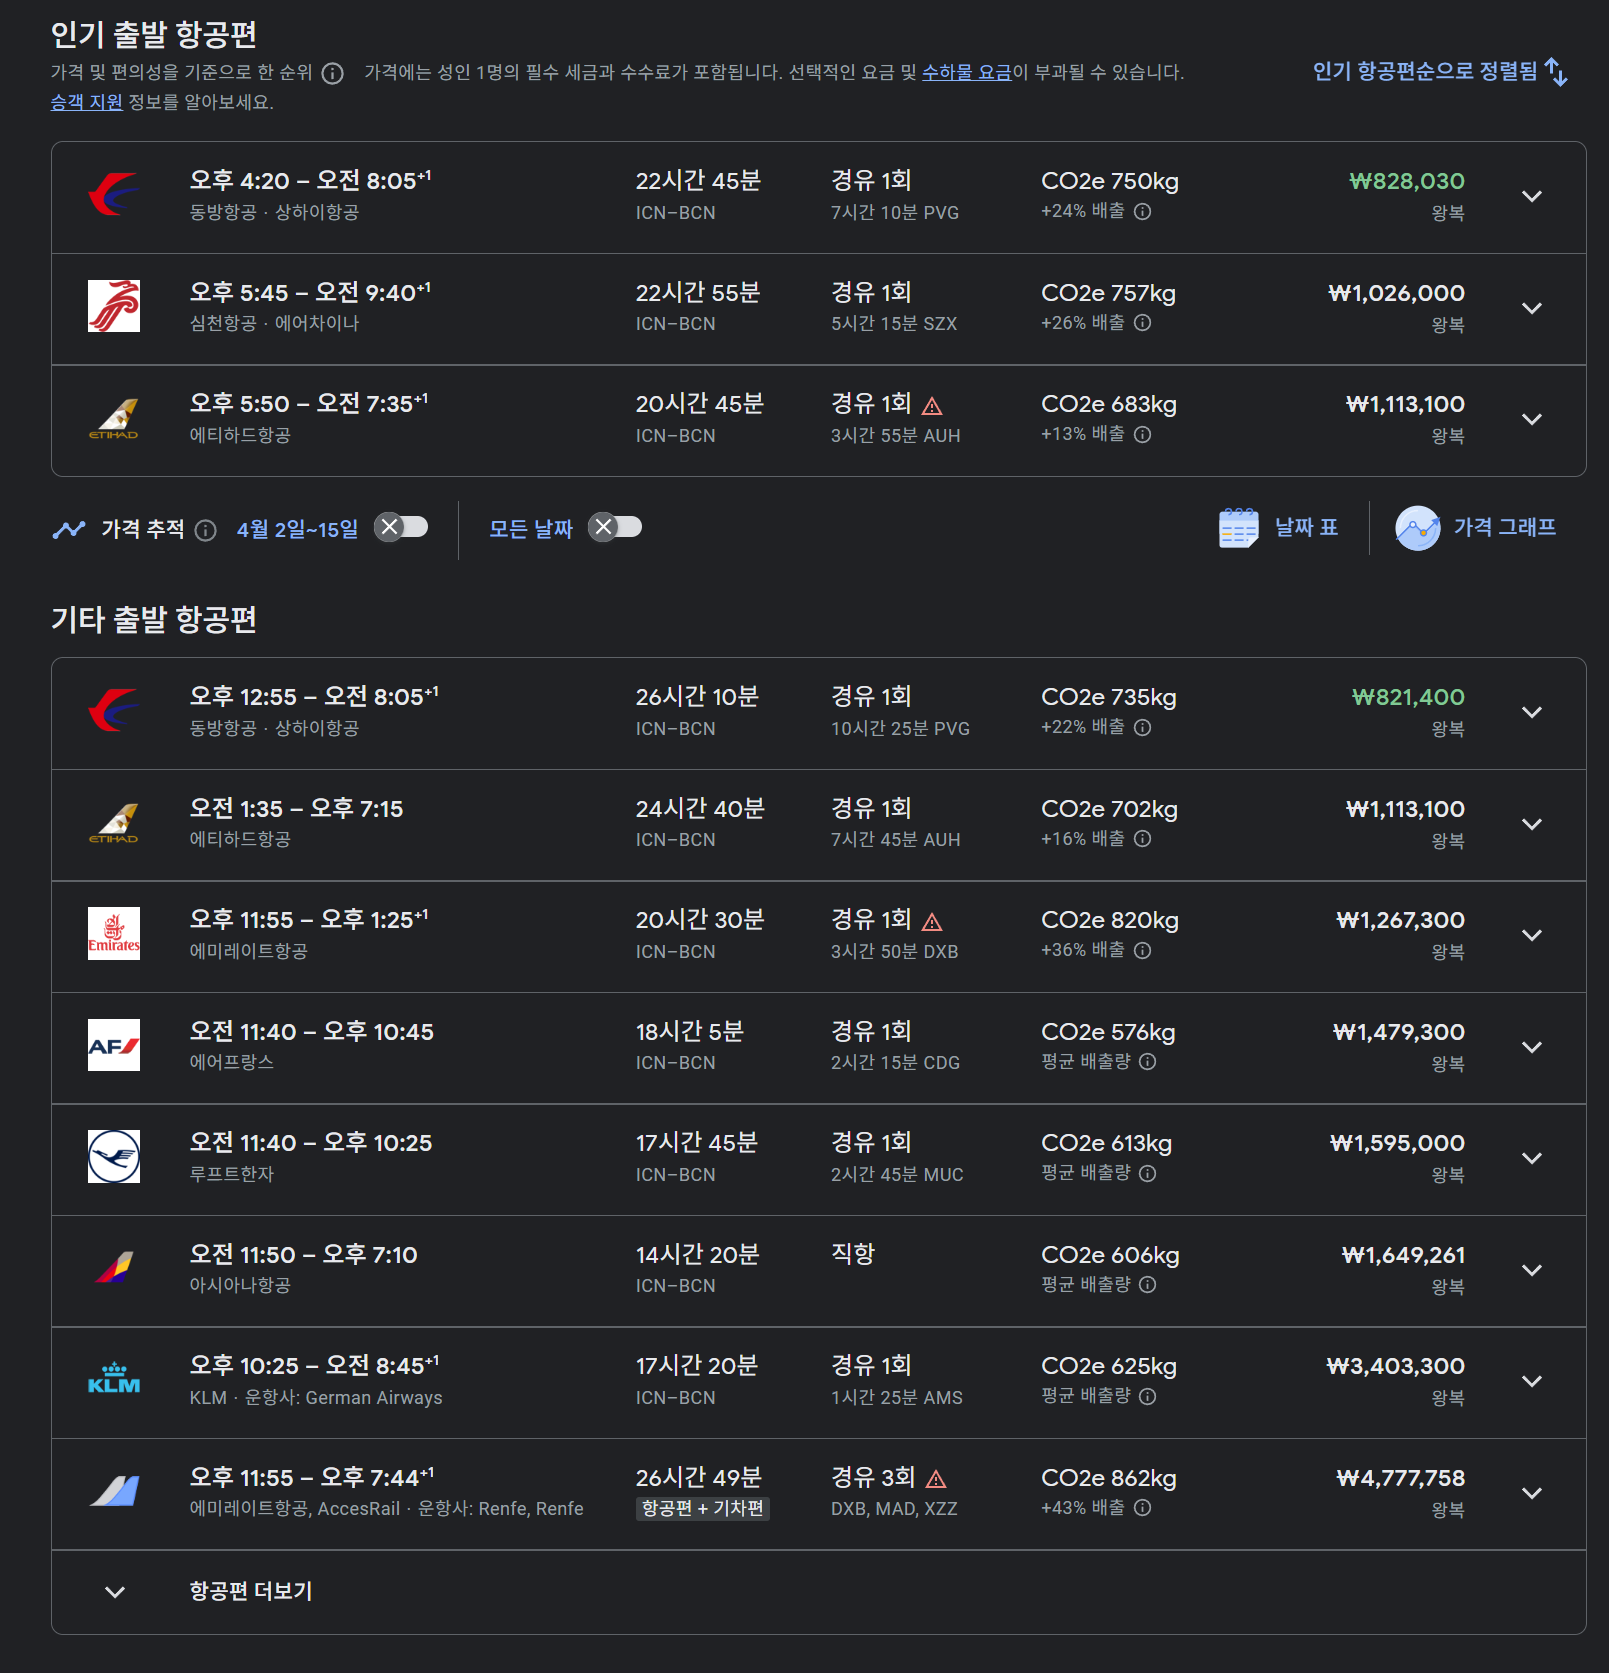
Task: Open the 승객 지원 link
Action: [x=87, y=102]
